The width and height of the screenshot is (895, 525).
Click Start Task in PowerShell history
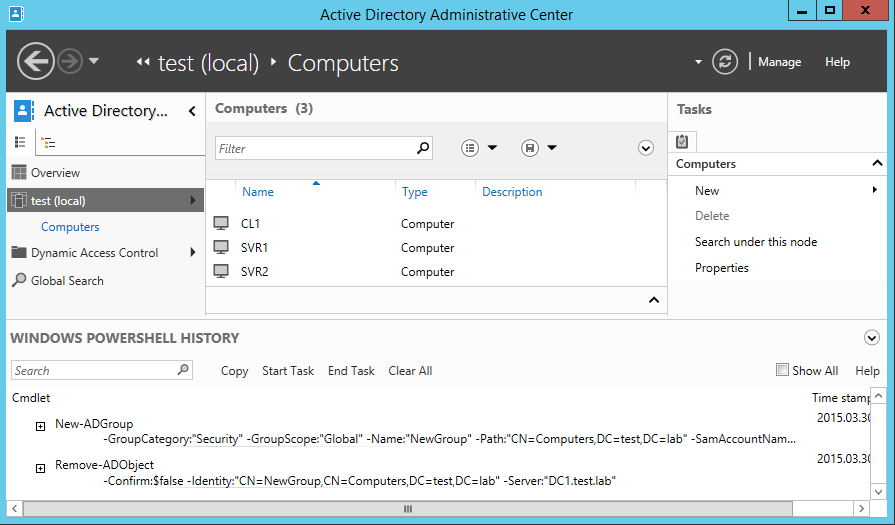click(x=288, y=371)
